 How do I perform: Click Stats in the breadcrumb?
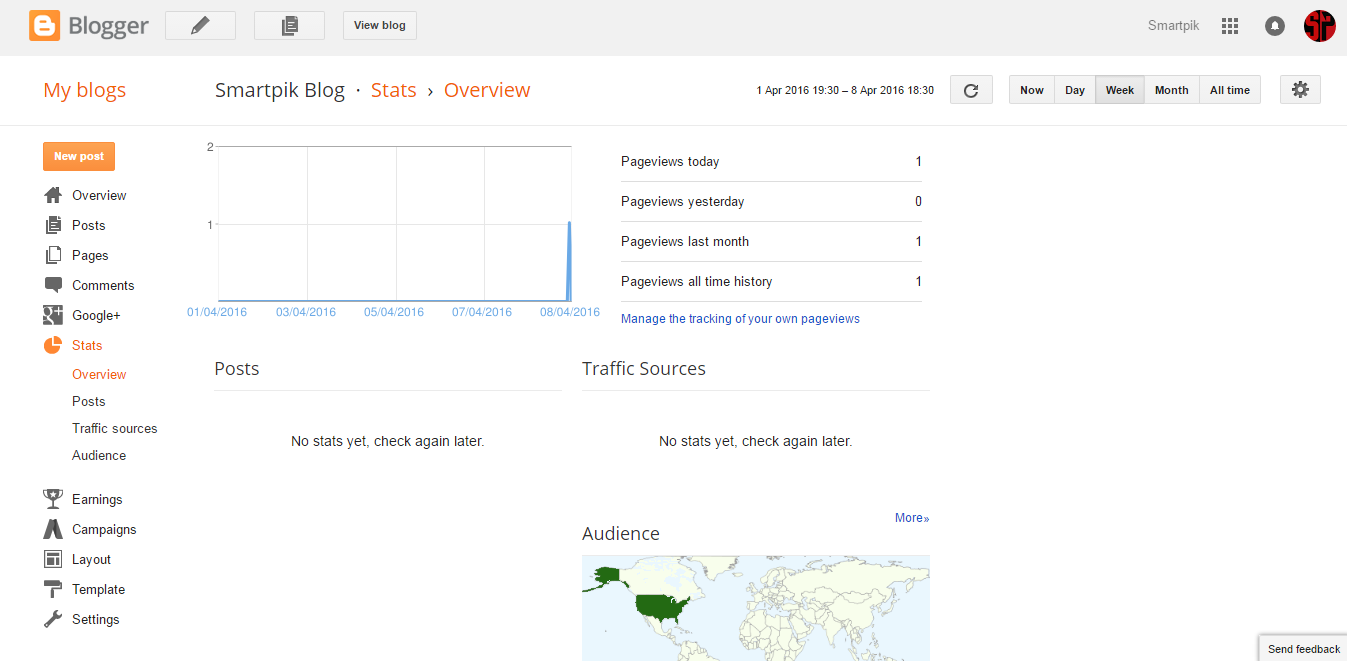point(393,90)
